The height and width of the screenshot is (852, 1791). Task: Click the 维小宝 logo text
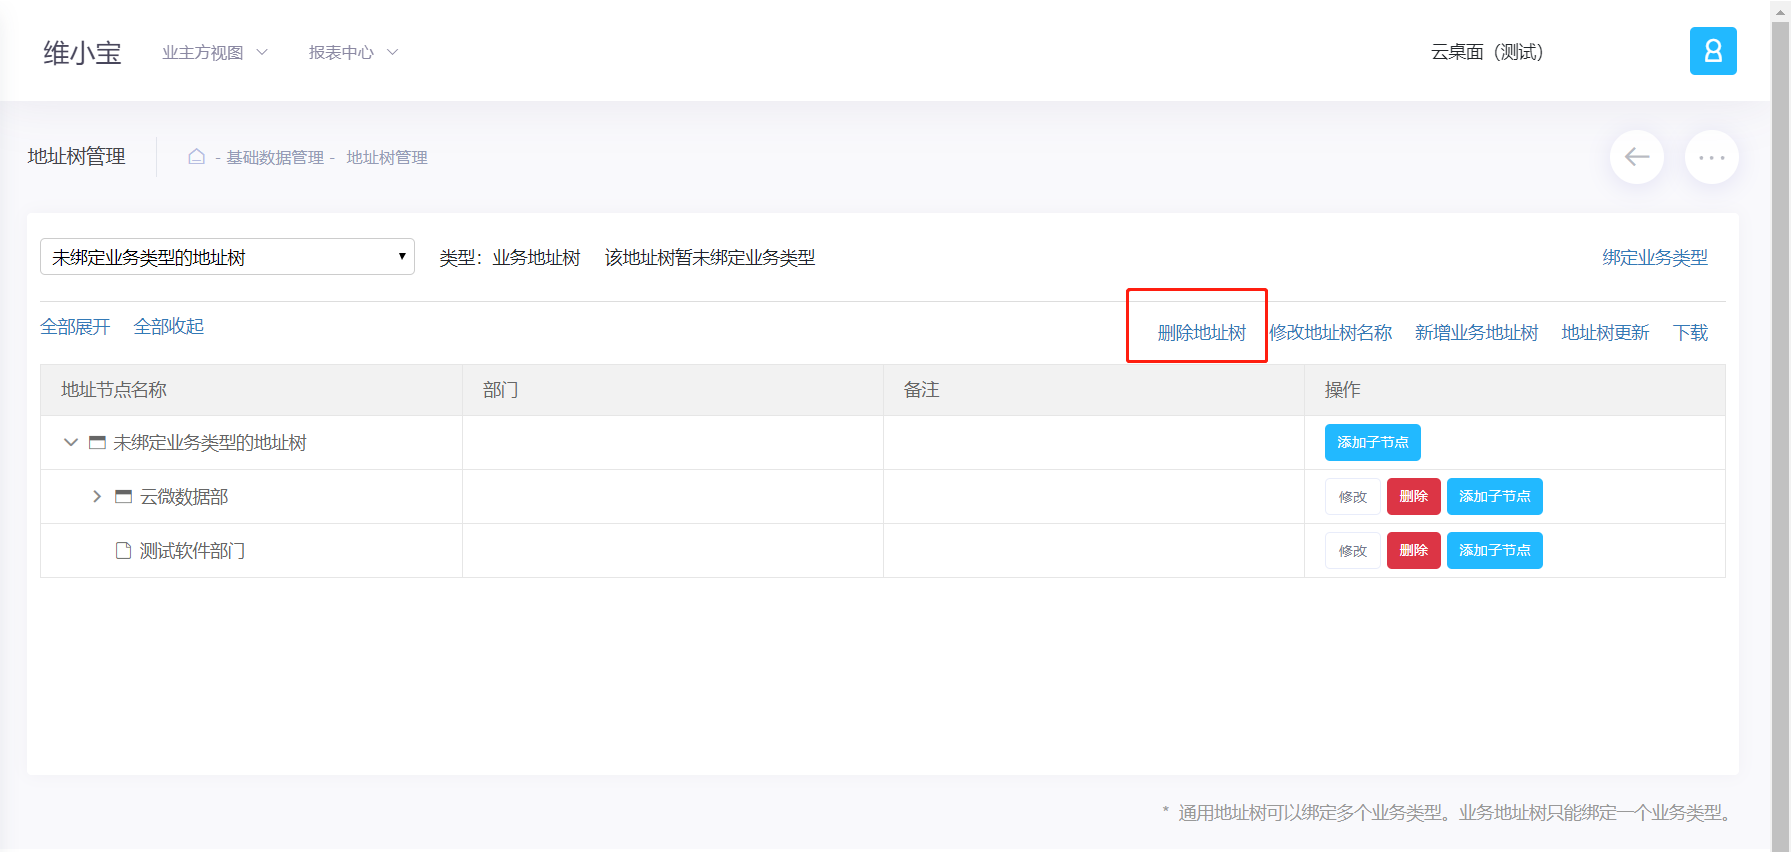(x=82, y=52)
